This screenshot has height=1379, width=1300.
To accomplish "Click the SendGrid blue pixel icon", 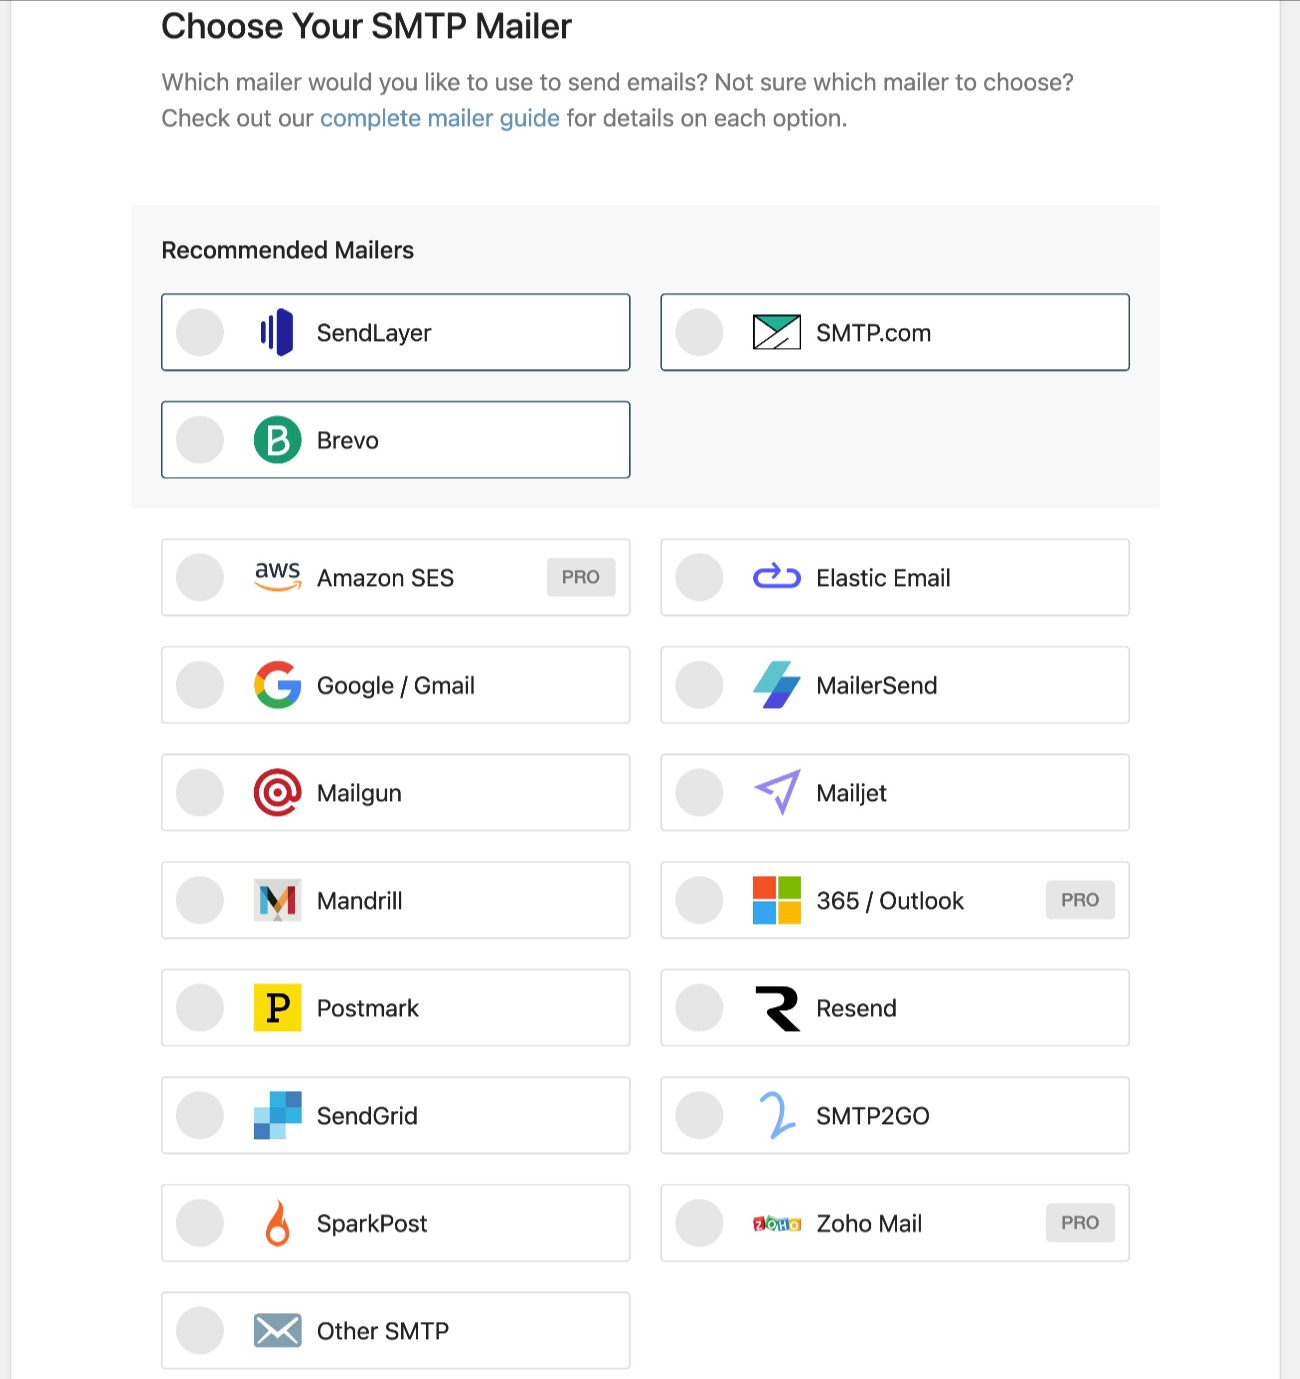I will [x=277, y=1115].
